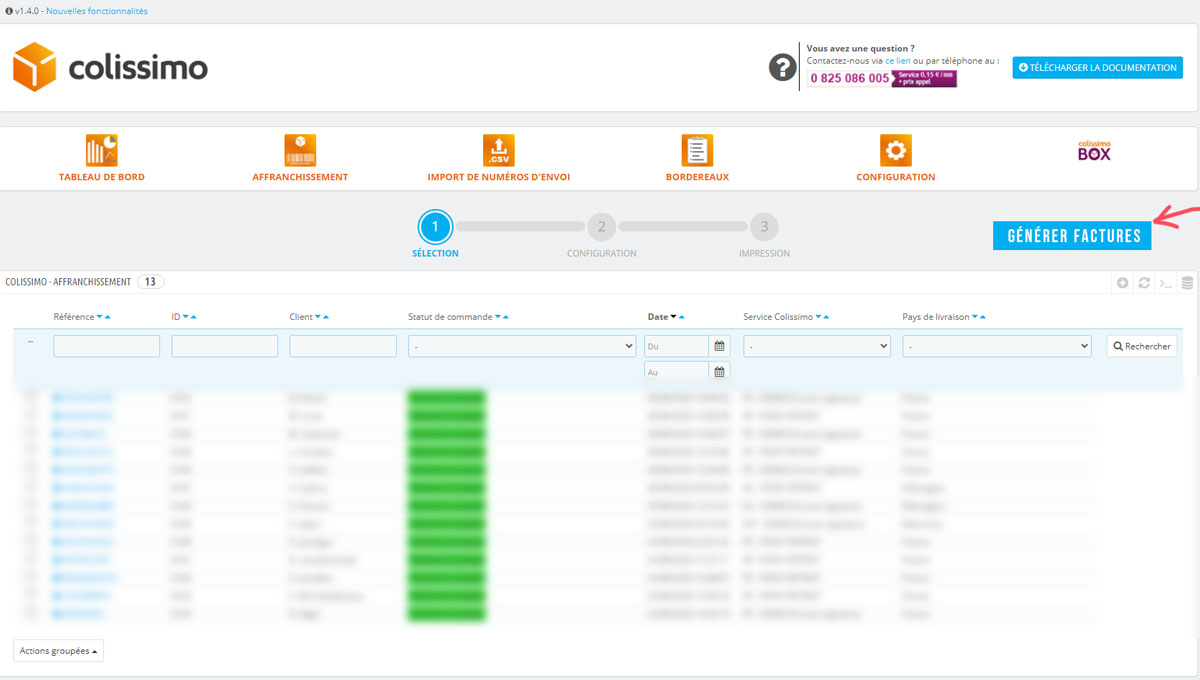The width and height of the screenshot is (1200, 680).
Task: Open the Bordereaux clipboard icon
Action: click(x=697, y=150)
